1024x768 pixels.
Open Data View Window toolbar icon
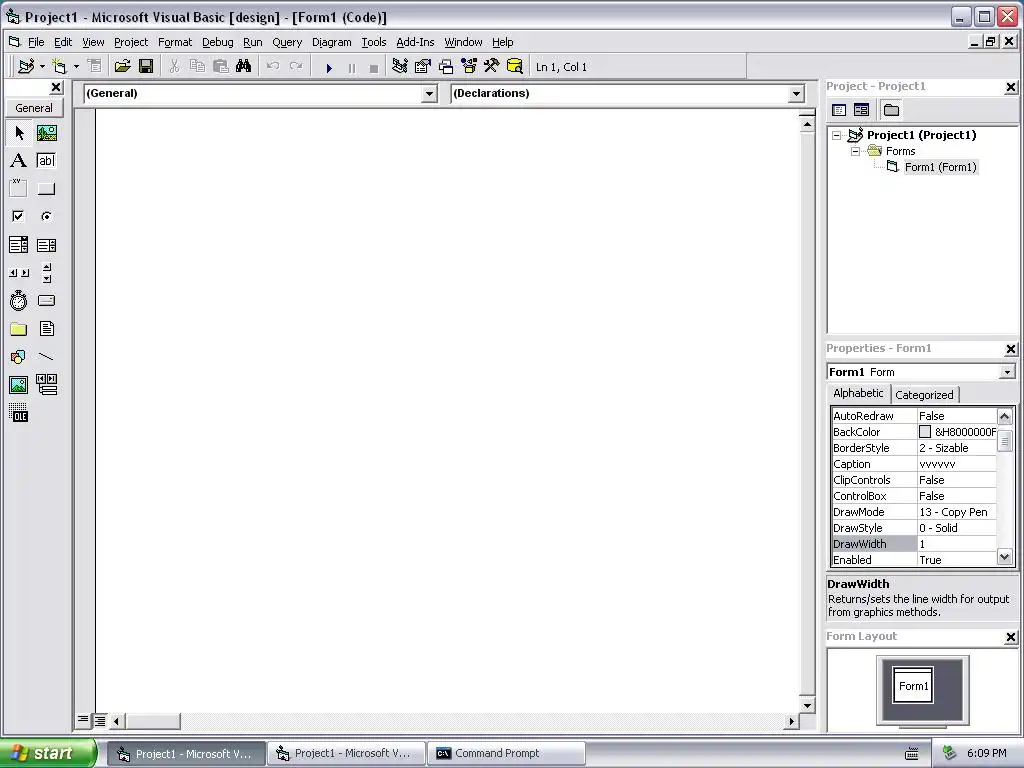[x=515, y=66]
